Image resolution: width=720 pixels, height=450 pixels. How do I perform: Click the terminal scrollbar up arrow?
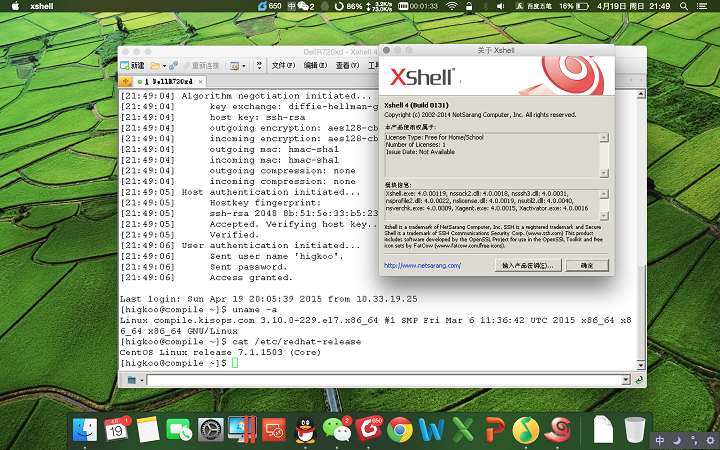tap(641, 94)
